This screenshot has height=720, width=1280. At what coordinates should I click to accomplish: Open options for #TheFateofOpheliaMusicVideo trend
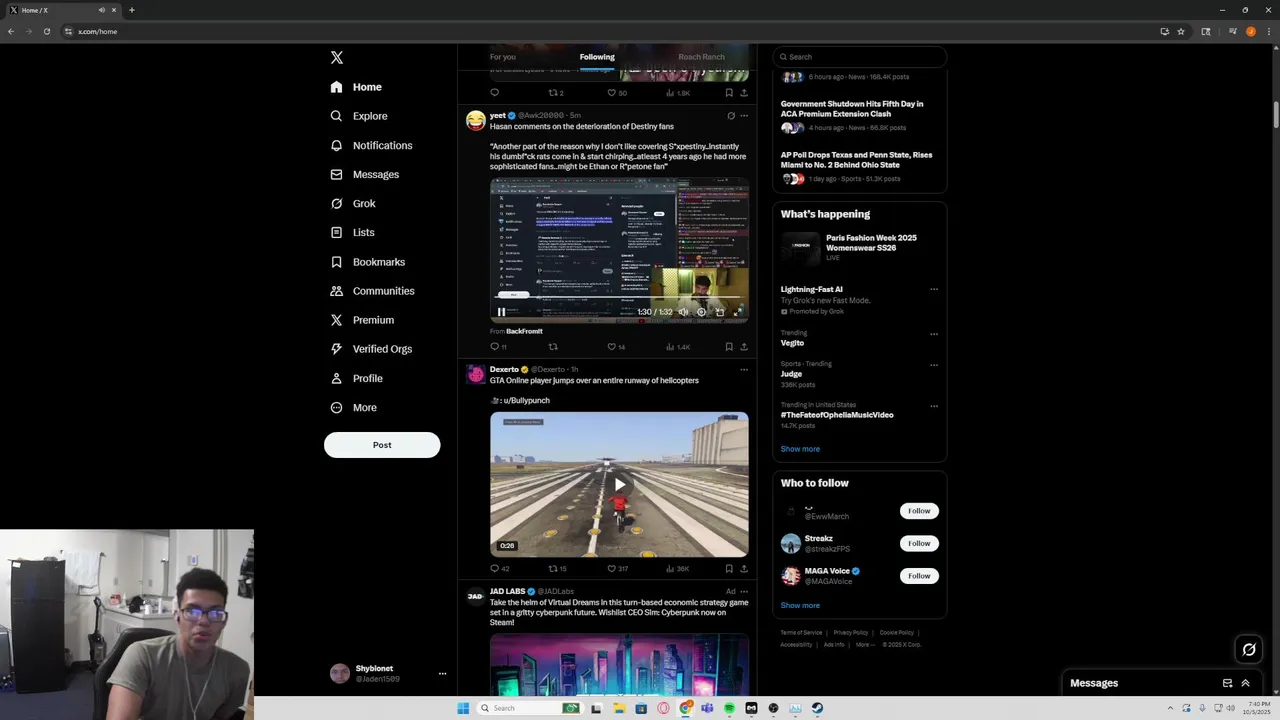[x=934, y=406]
